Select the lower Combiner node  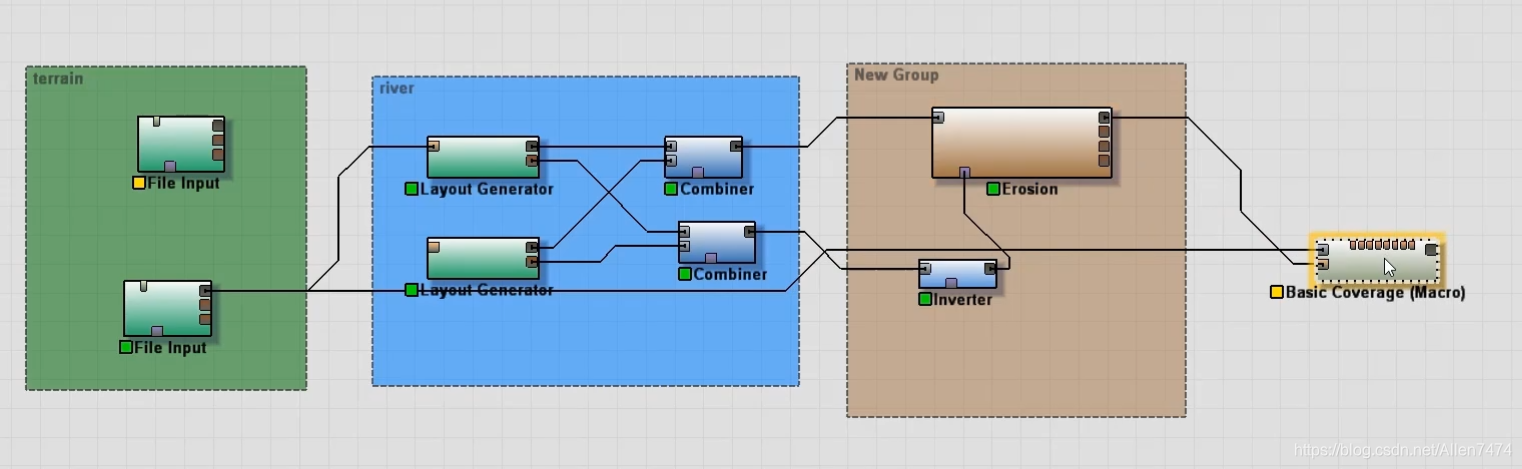[x=717, y=243]
